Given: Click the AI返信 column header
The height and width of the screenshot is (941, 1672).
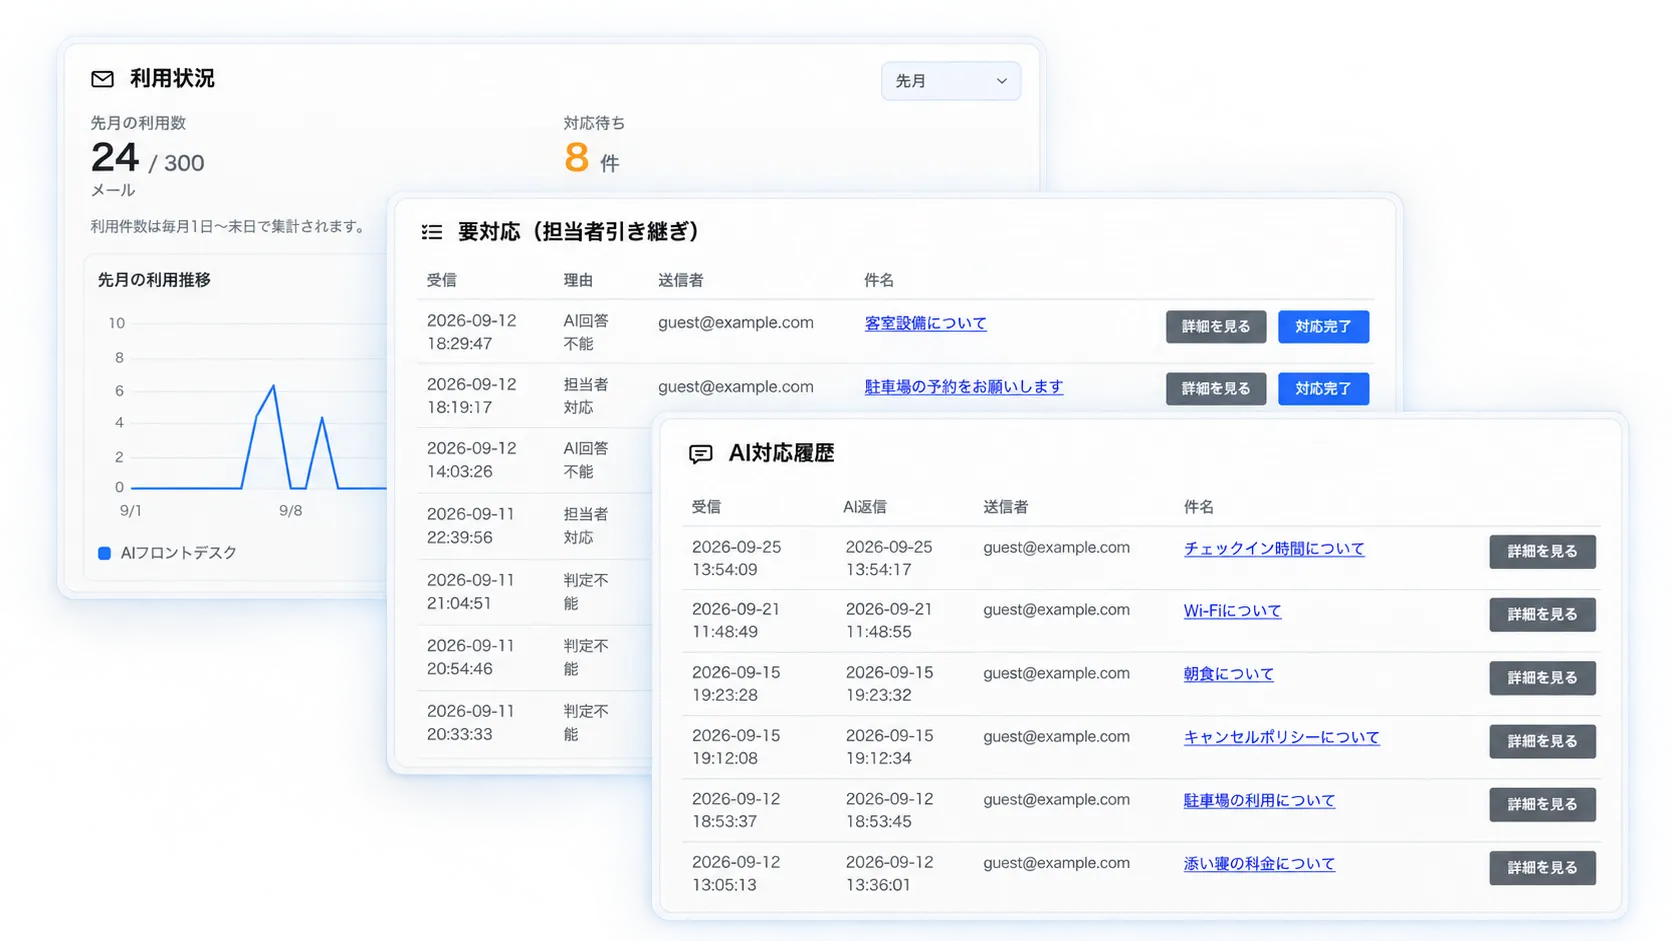Looking at the screenshot, I should tap(865, 507).
